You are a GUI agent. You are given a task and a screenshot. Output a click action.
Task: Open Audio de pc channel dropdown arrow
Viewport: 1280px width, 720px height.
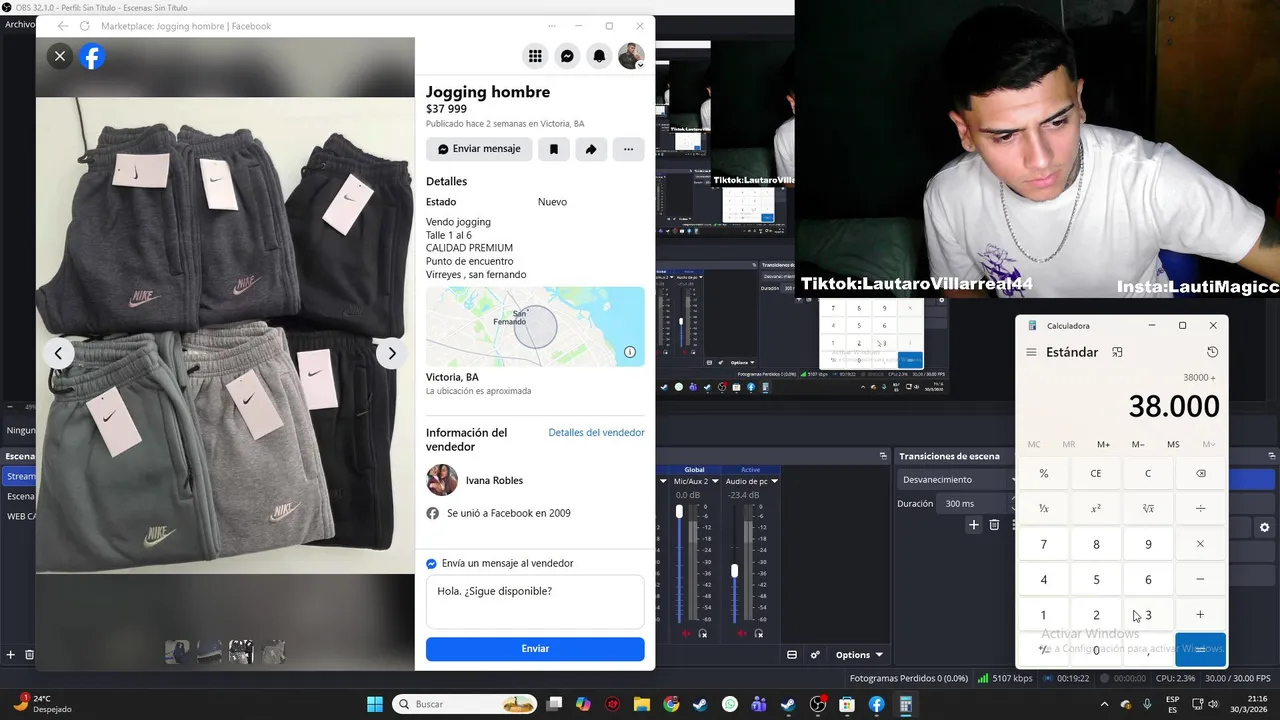tap(774, 481)
